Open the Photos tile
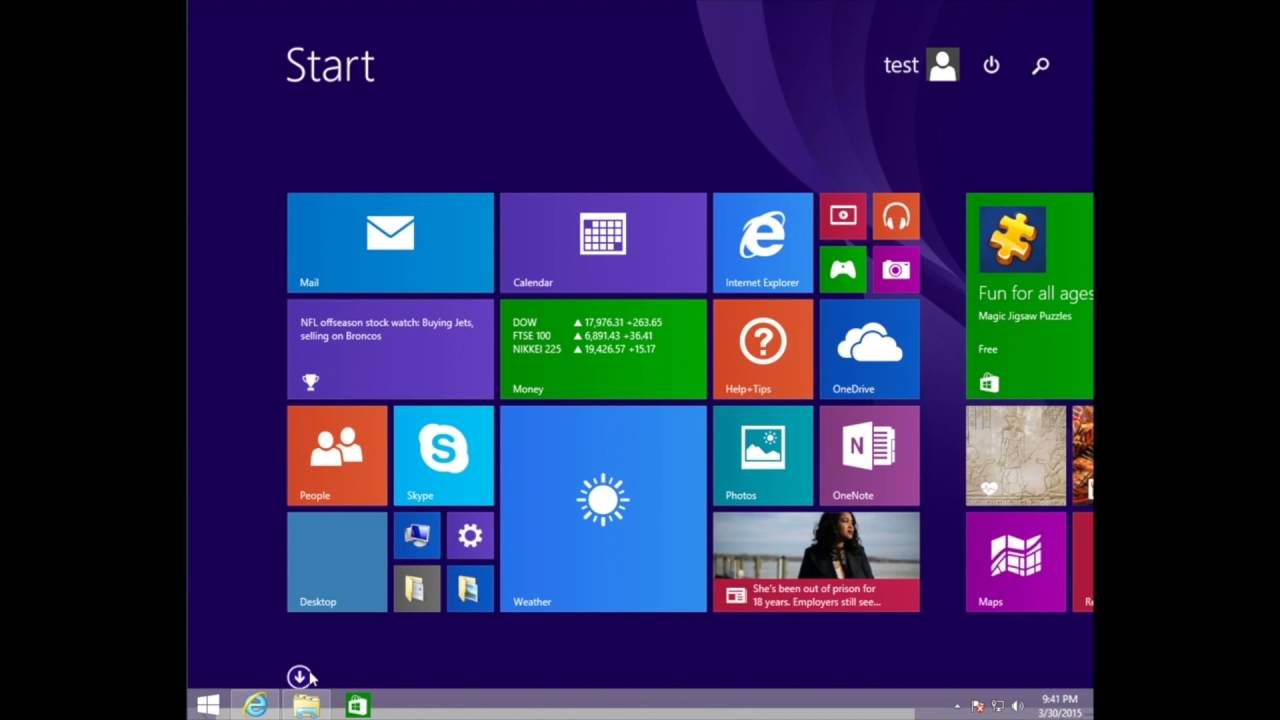This screenshot has width=1280, height=720. pos(763,455)
